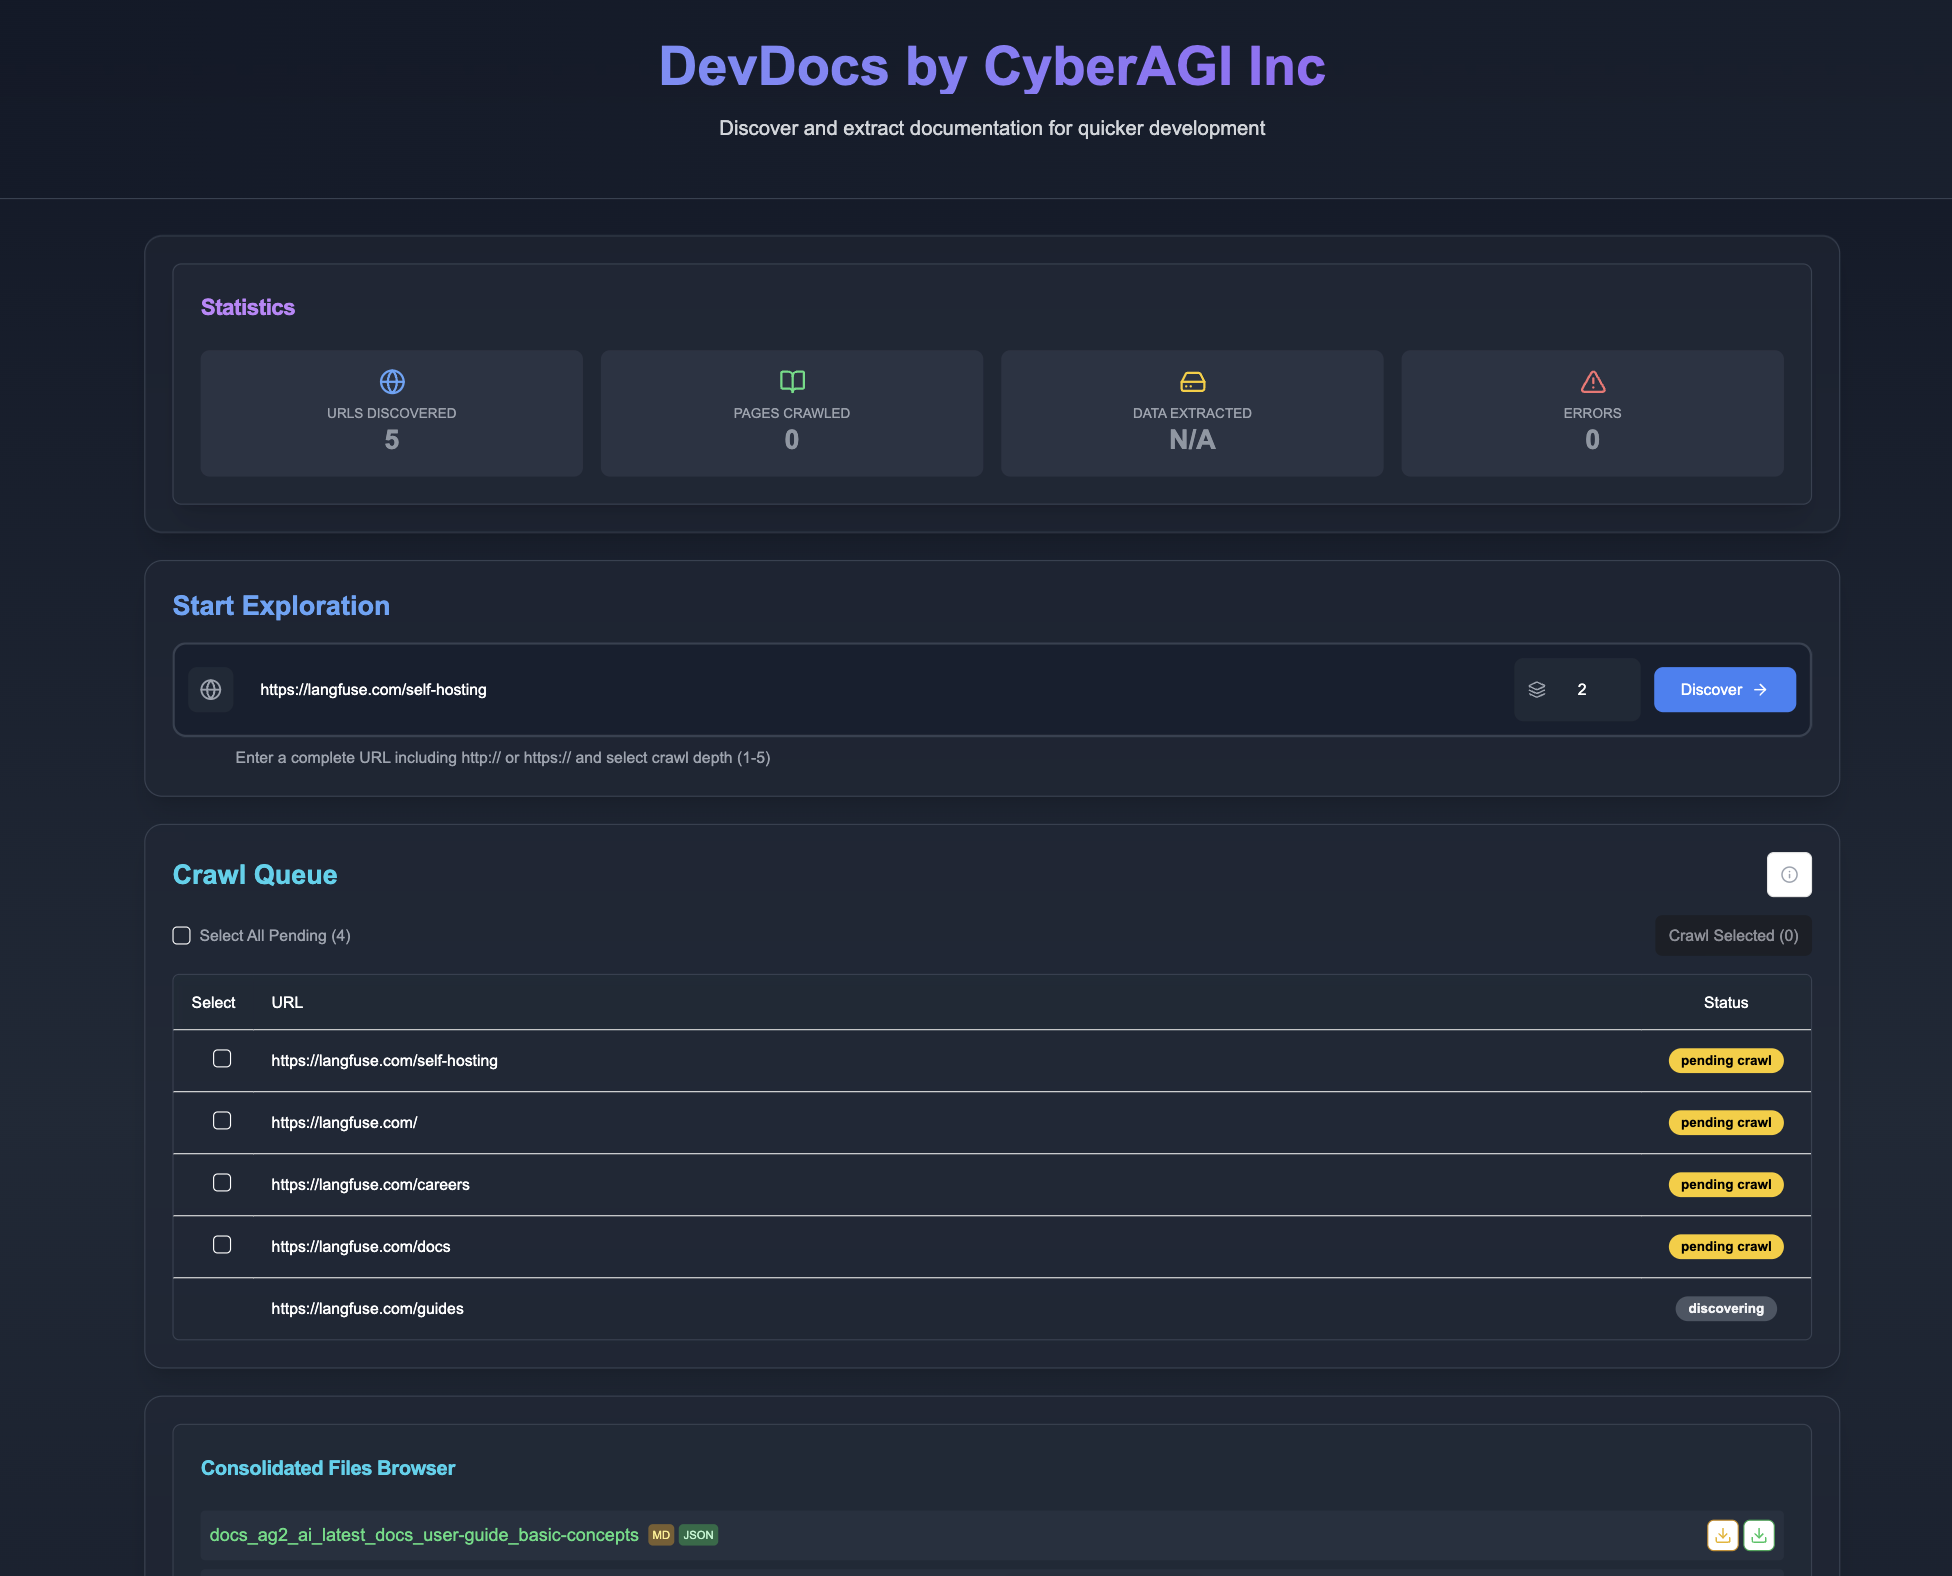Click the globe icon above URLs Discovered
The image size is (1952, 1576).
(x=391, y=381)
